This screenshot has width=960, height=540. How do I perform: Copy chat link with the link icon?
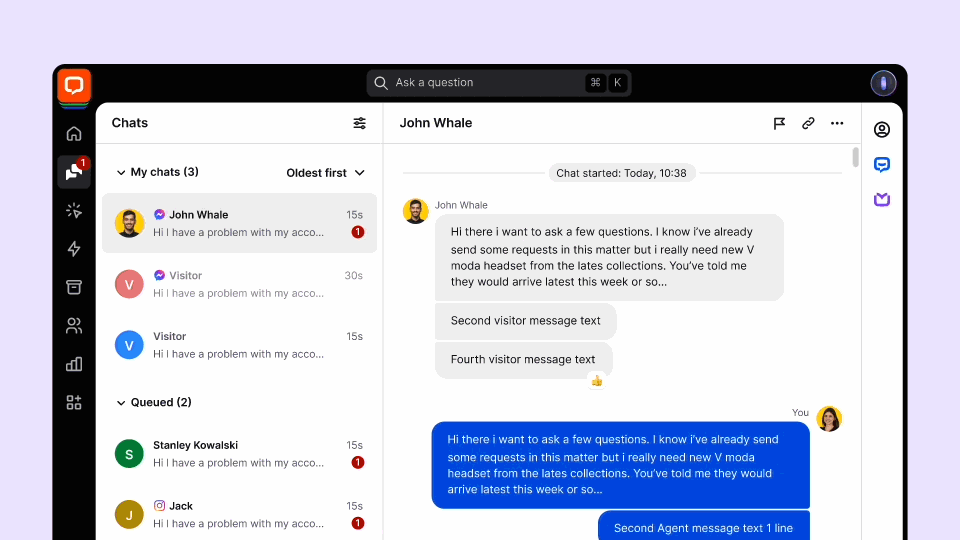coord(808,123)
